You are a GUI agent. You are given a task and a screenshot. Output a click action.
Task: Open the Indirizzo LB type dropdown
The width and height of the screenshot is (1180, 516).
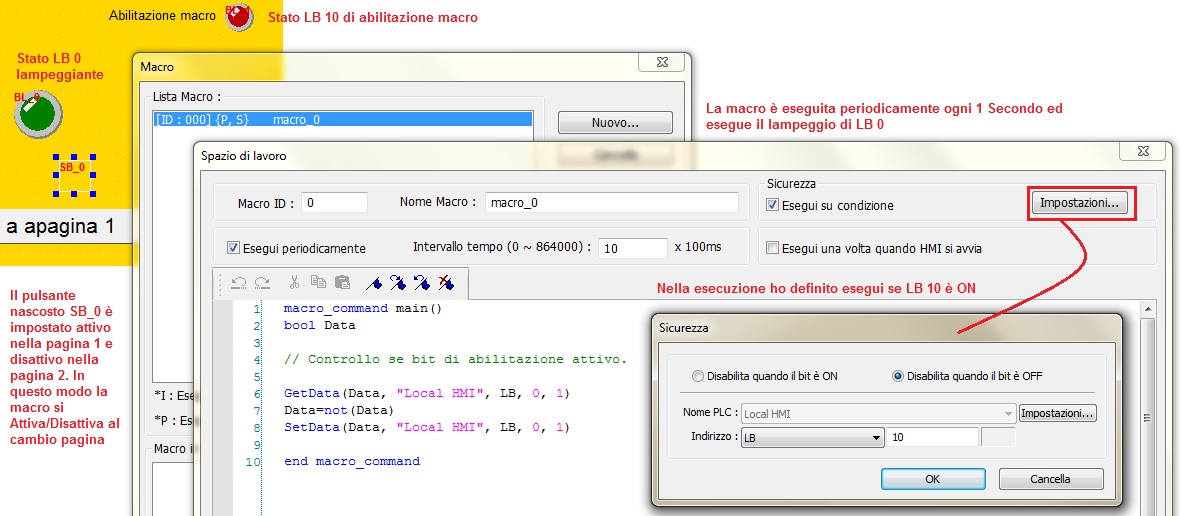pyautogui.click(x=812, y=437)
